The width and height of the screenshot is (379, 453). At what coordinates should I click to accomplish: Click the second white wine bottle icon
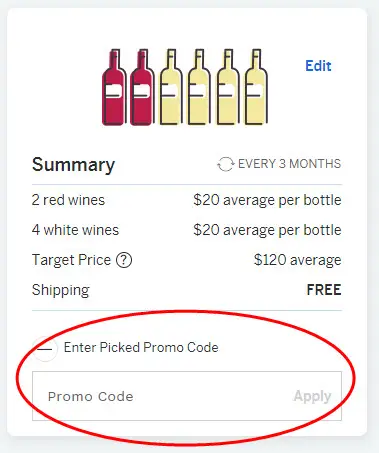pos(199,87)
